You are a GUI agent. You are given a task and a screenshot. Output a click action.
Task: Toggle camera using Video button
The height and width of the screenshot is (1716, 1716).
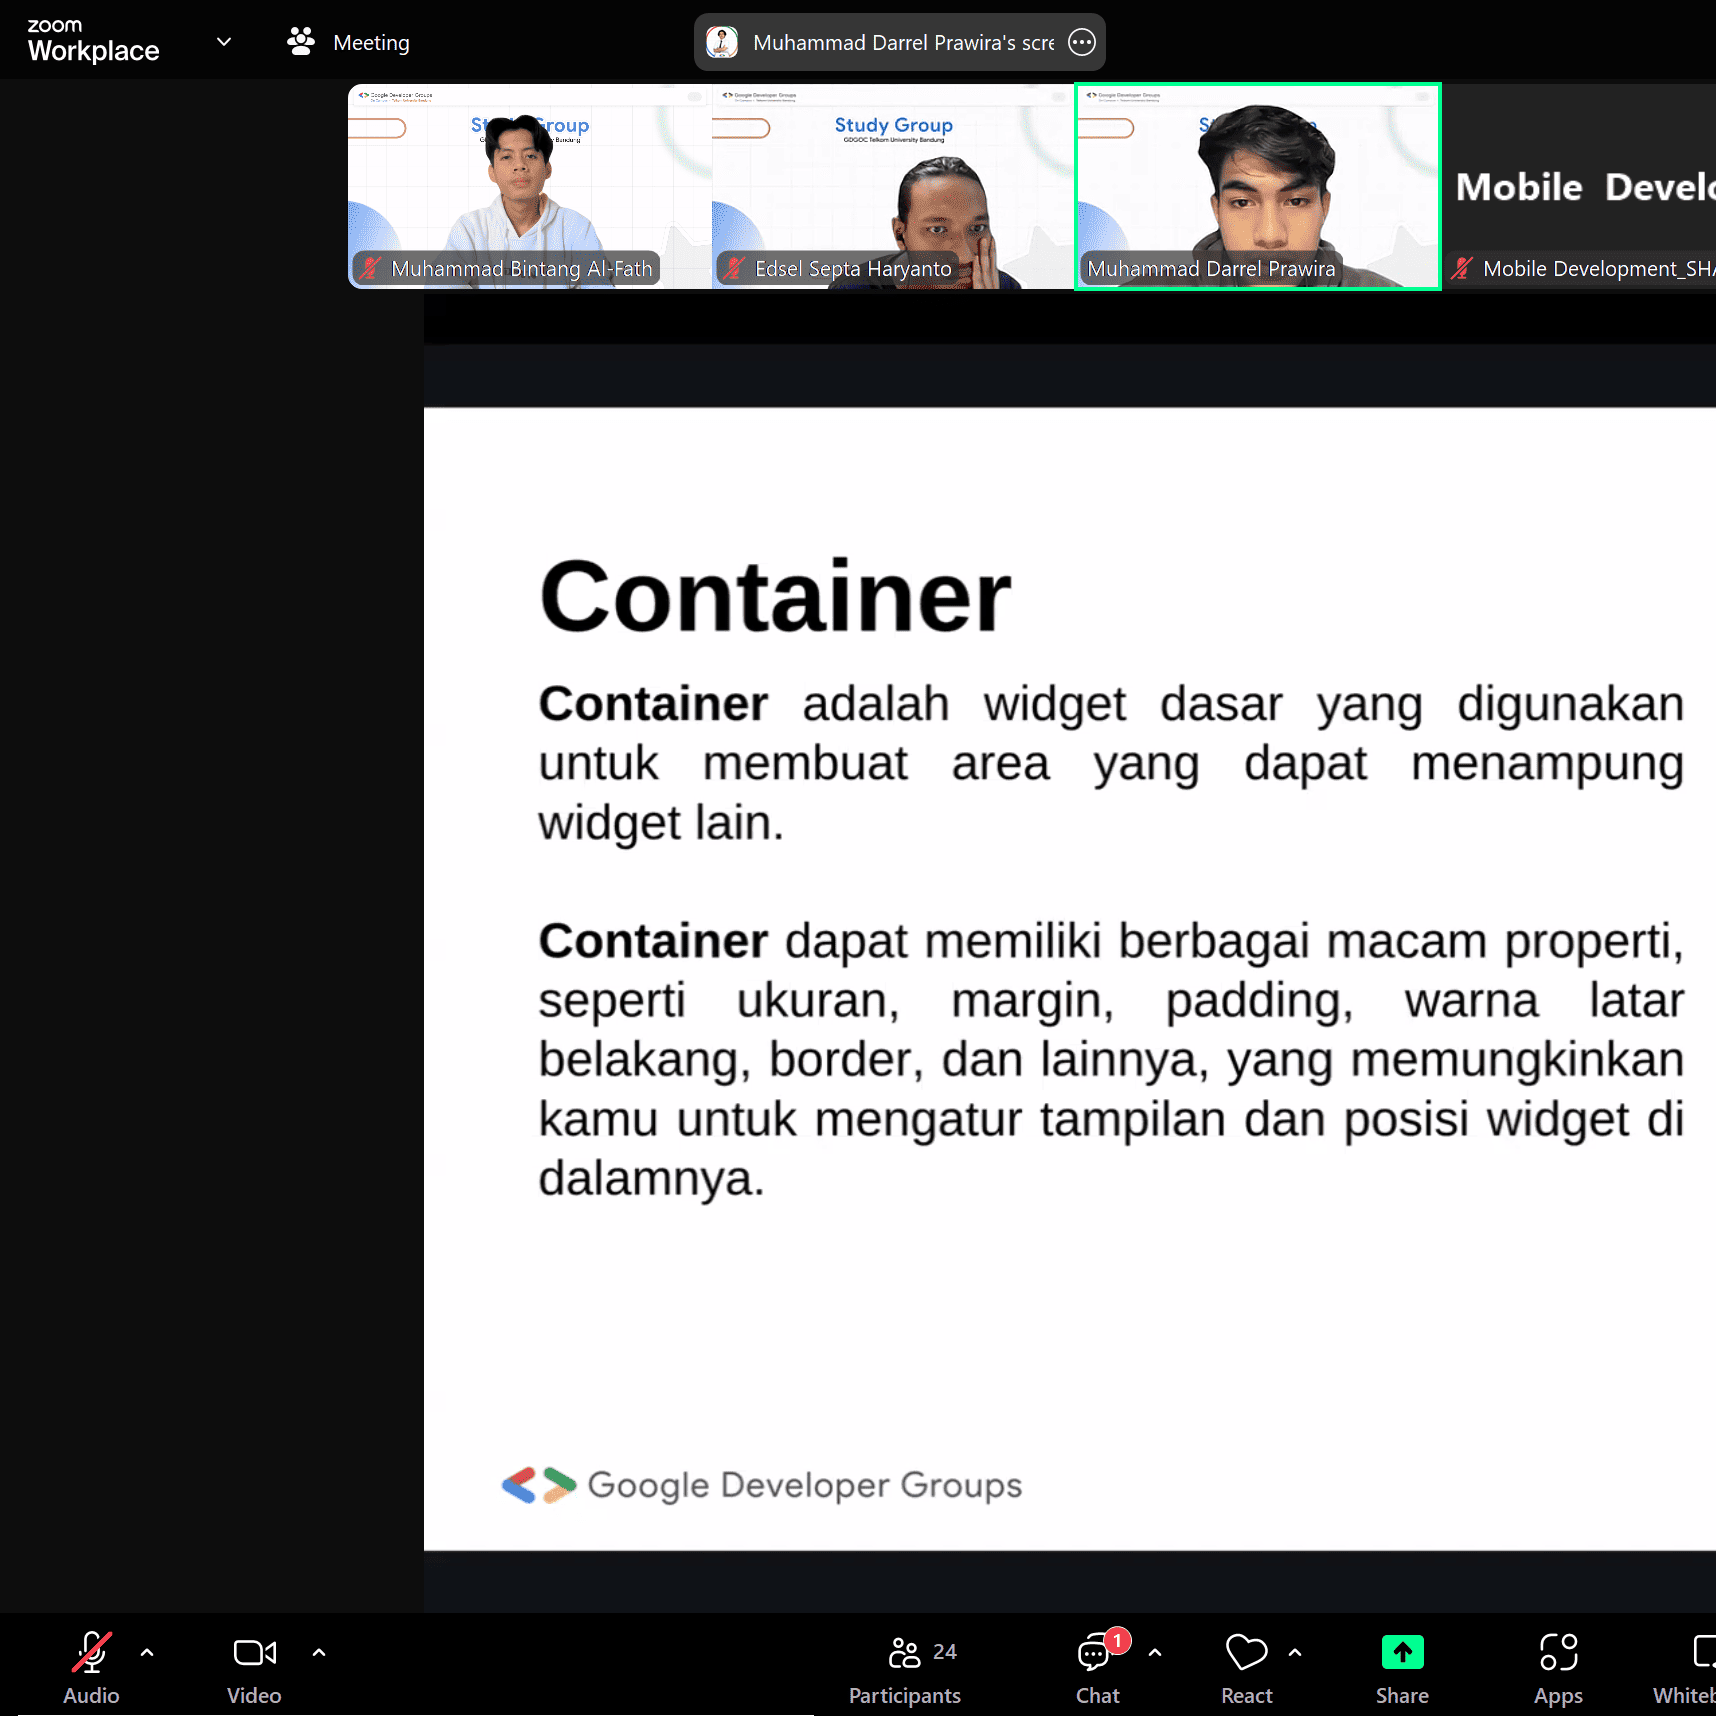[x=254, y=1667]
